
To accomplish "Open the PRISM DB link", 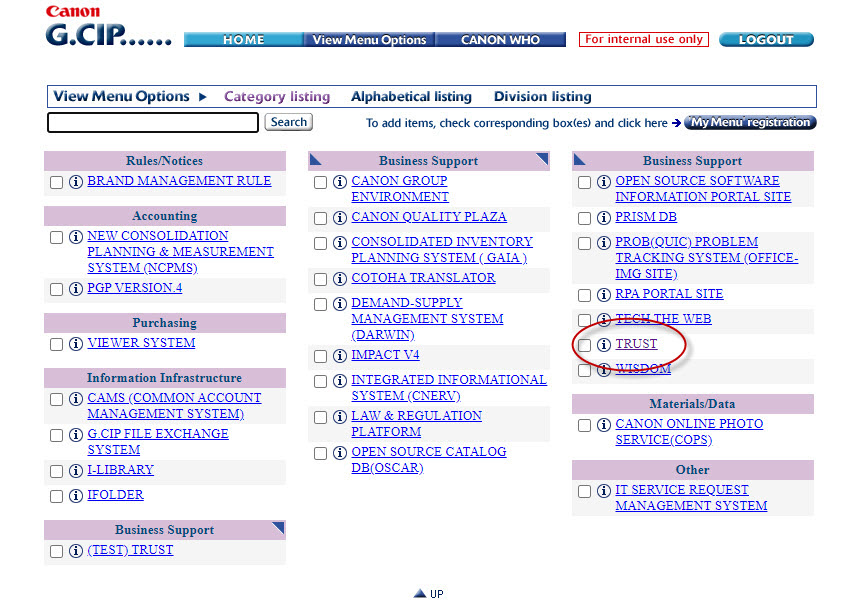I will coord(646,217).
